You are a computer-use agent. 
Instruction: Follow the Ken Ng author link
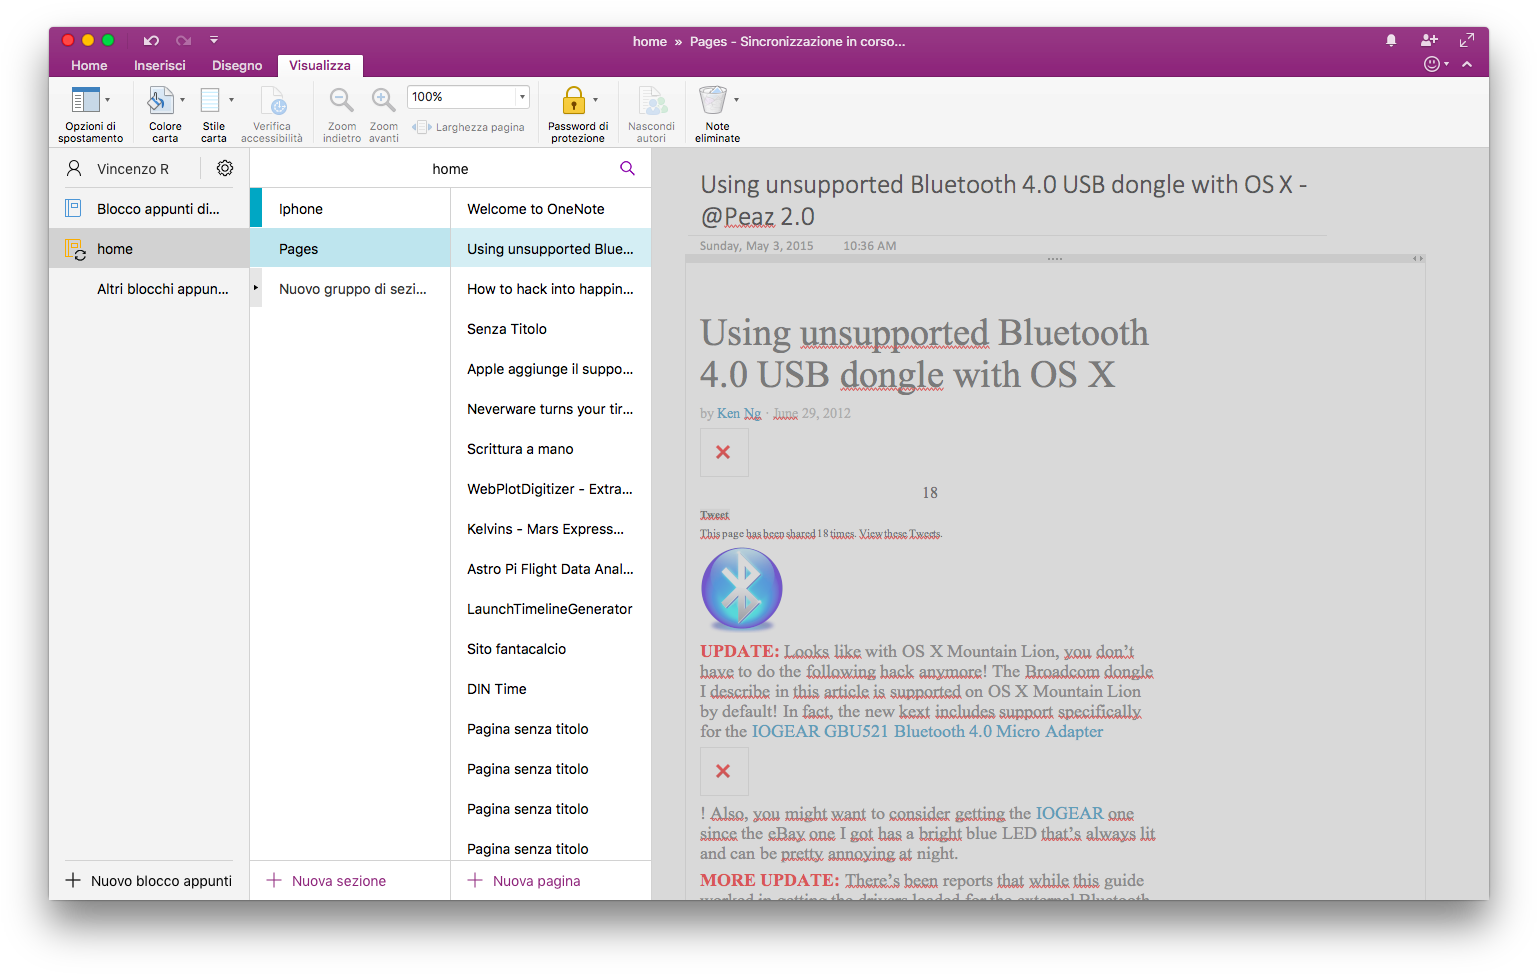point(739,413)
